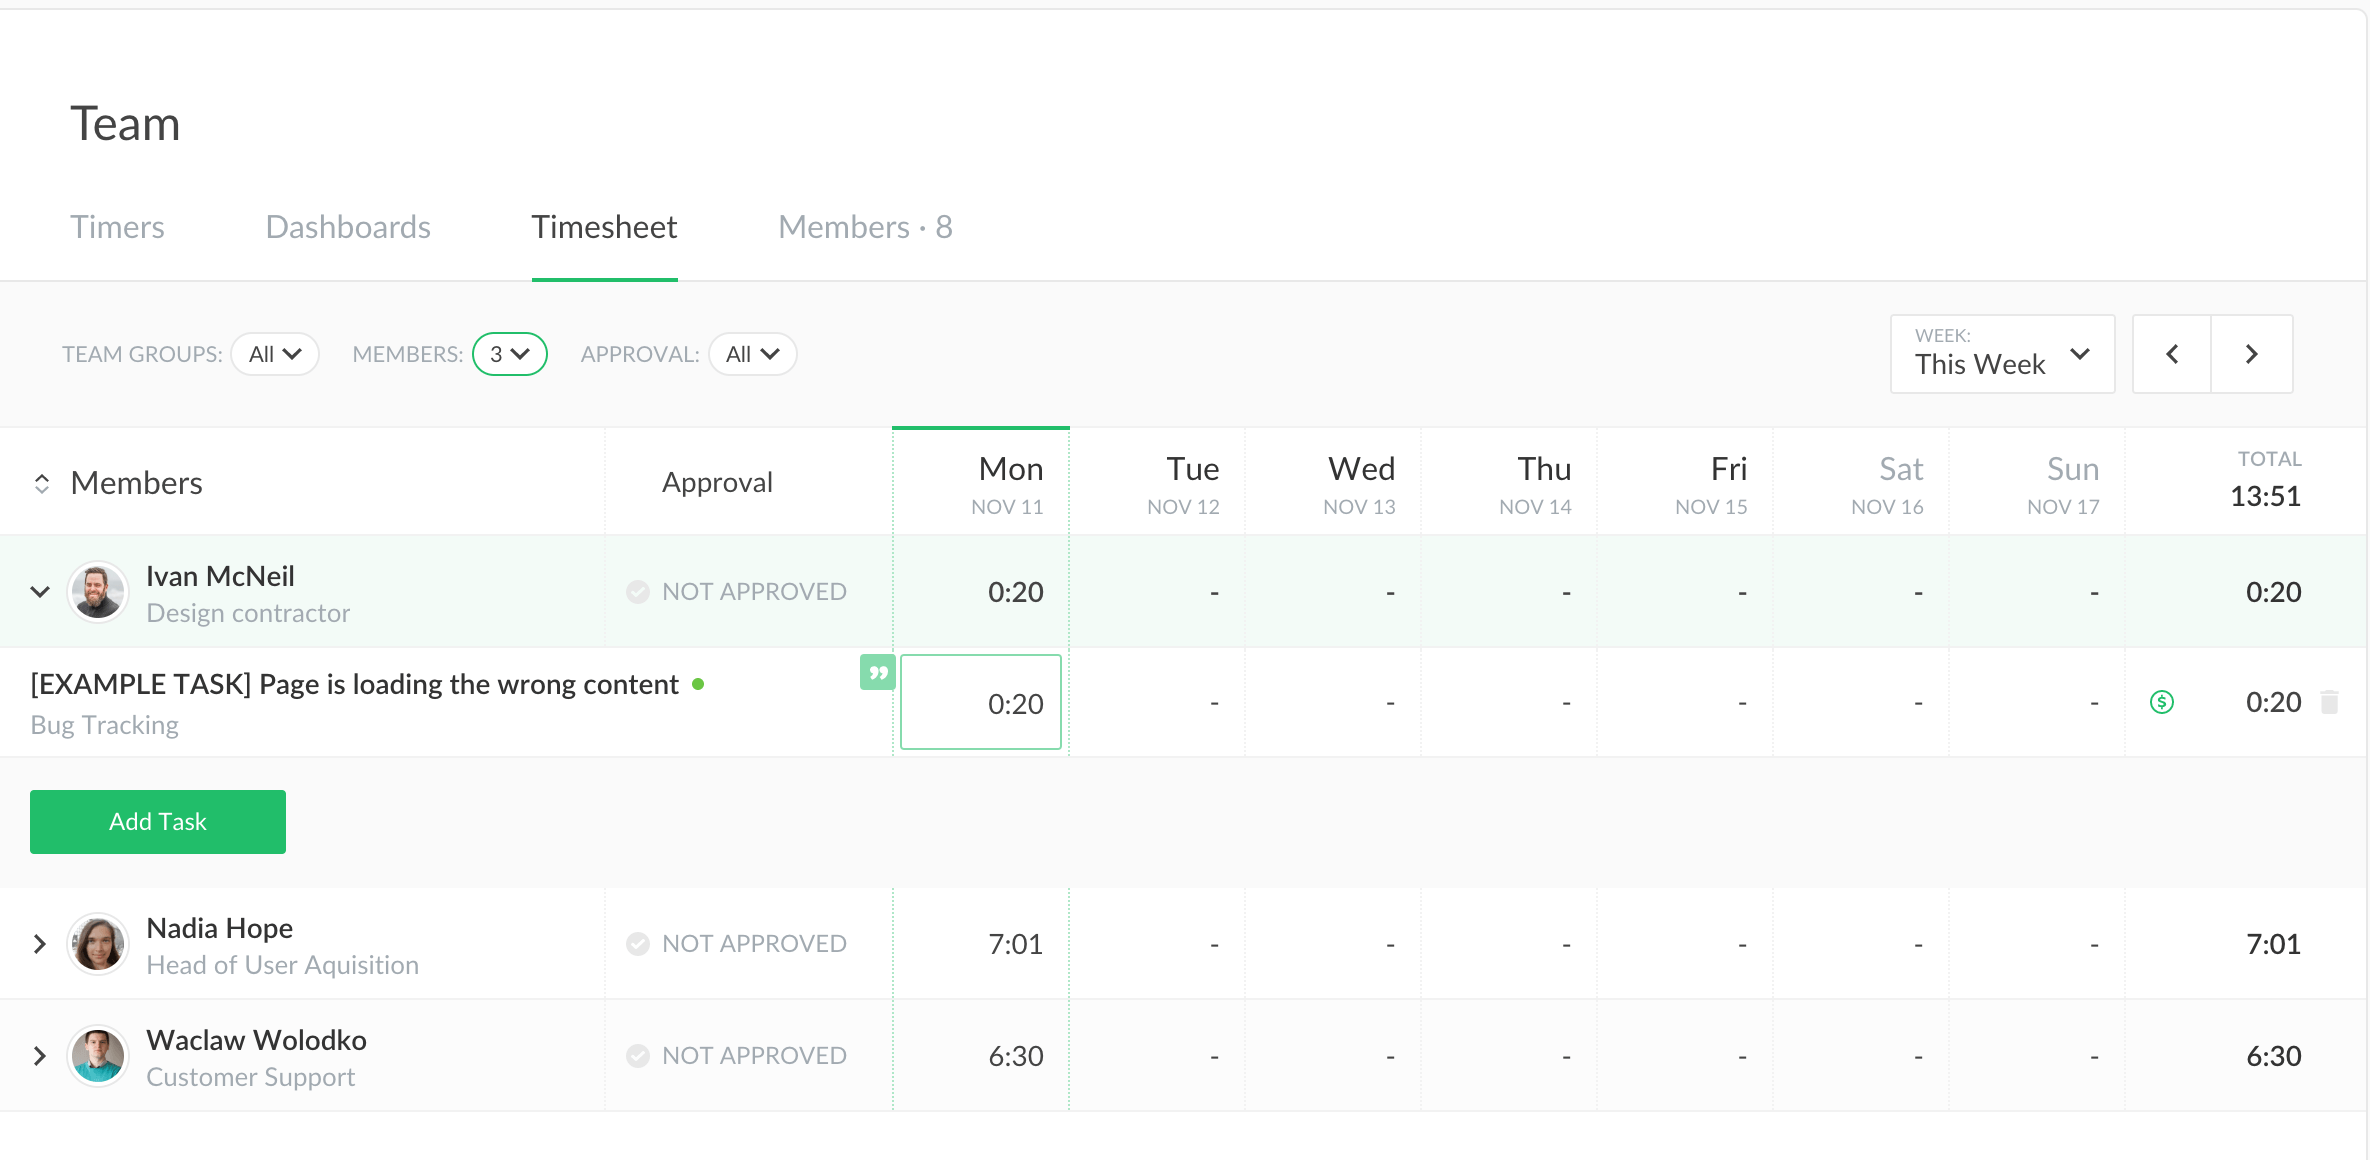This screenshot has height=1160, width=2370.
Task: Click the green quote comment icon
Action: pyautogui.click(x=877, y=673)
